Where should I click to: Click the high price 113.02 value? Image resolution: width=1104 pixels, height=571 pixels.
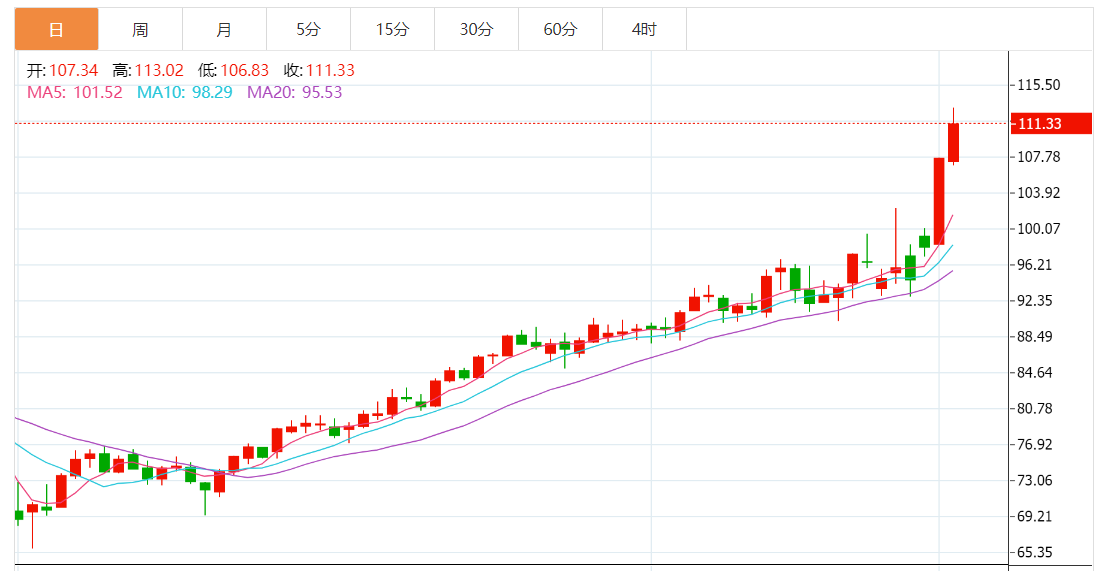(x=159, y=70)
